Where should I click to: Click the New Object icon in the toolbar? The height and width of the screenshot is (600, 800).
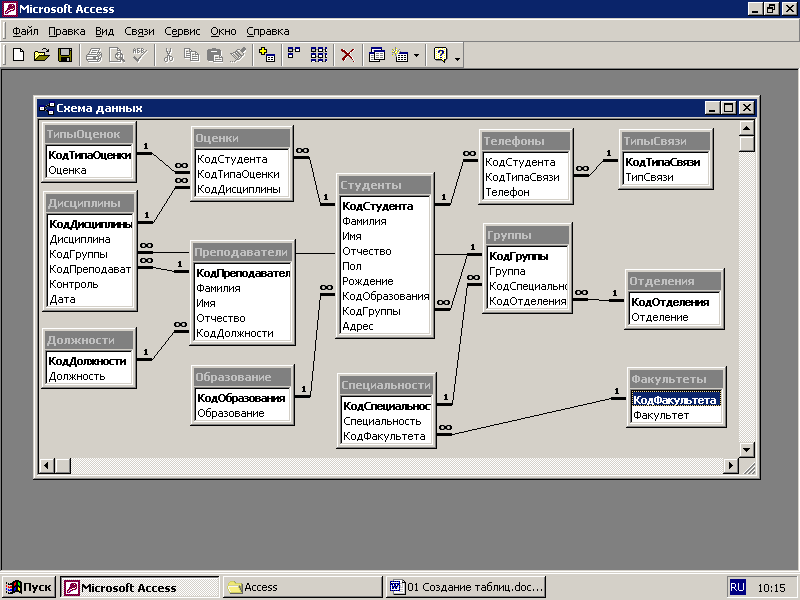[x=400, y=55]
